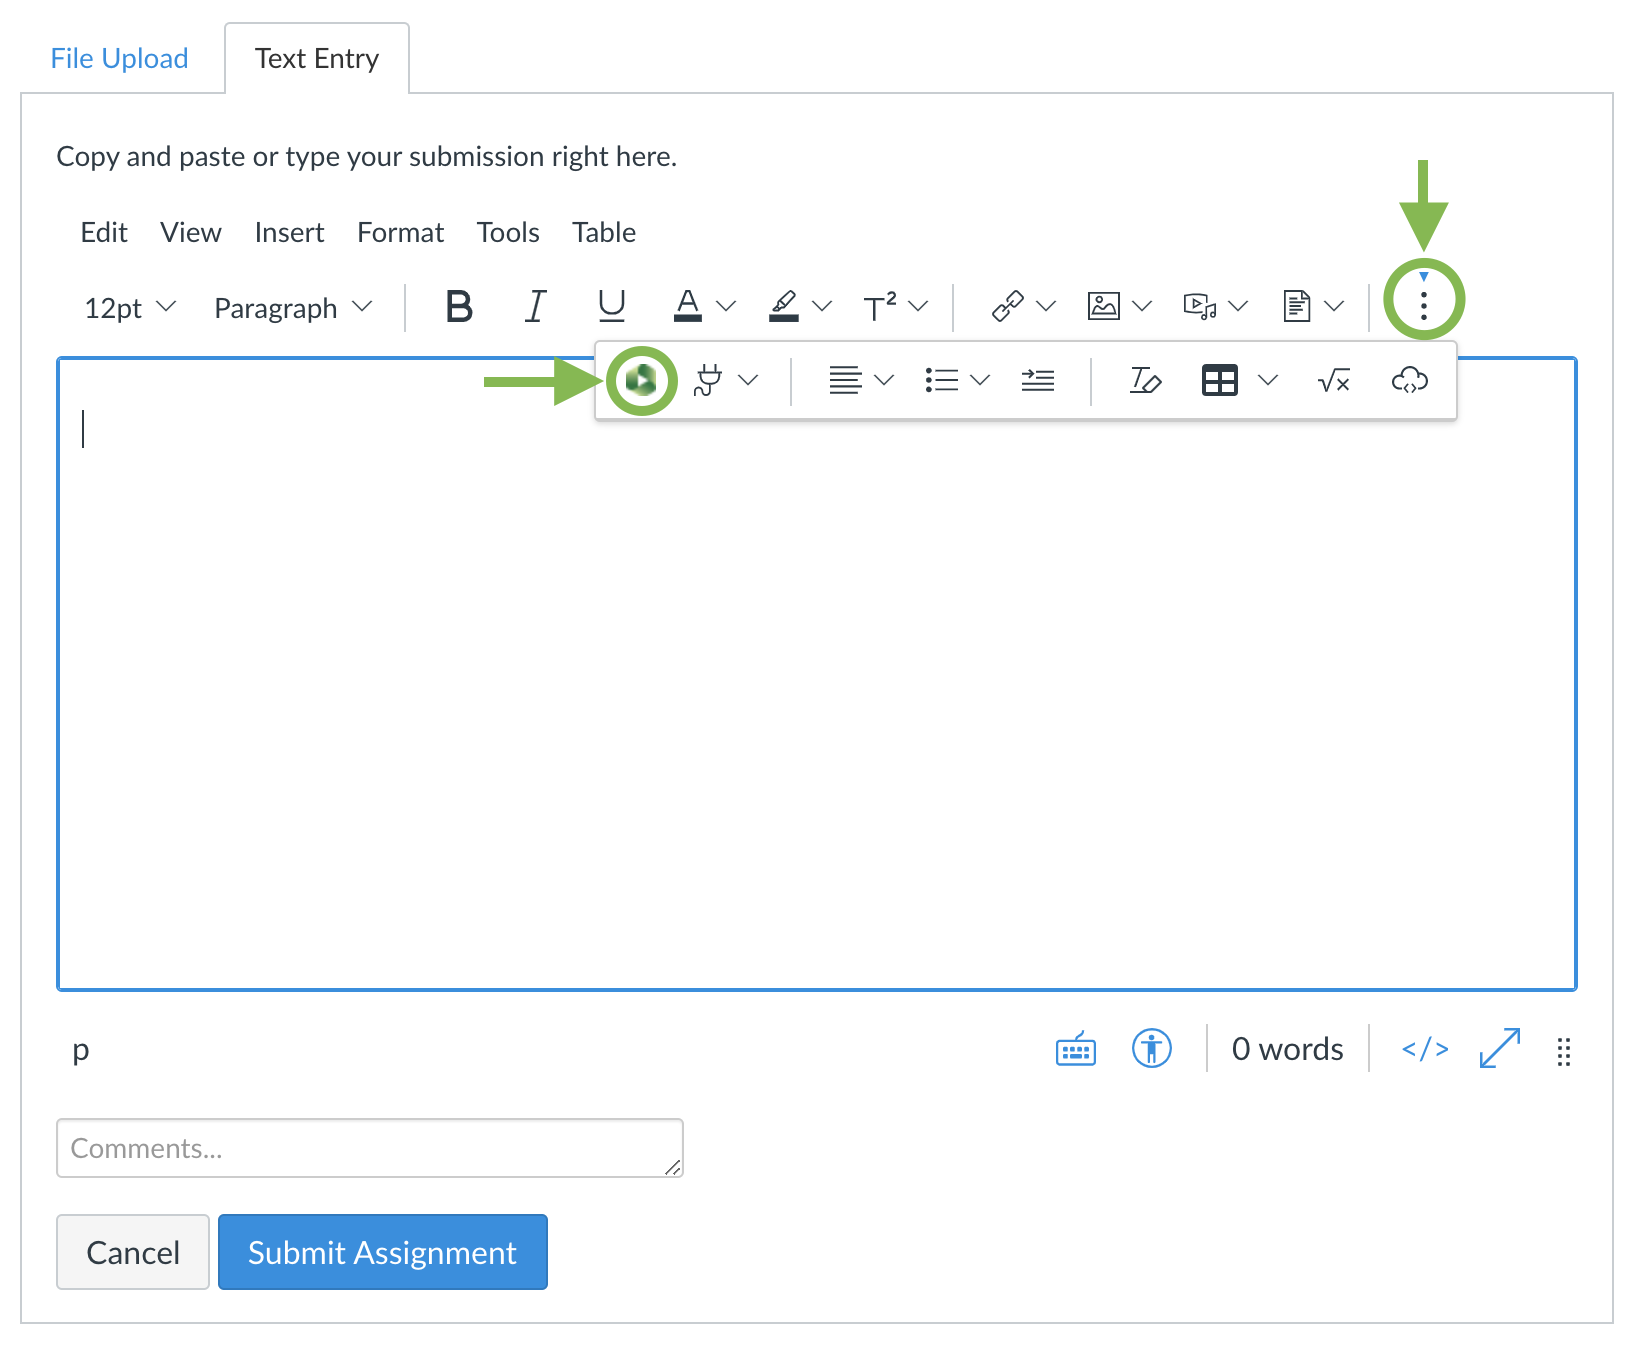
Task: Click the Submit Assignment button
Action: (382, 1252)
